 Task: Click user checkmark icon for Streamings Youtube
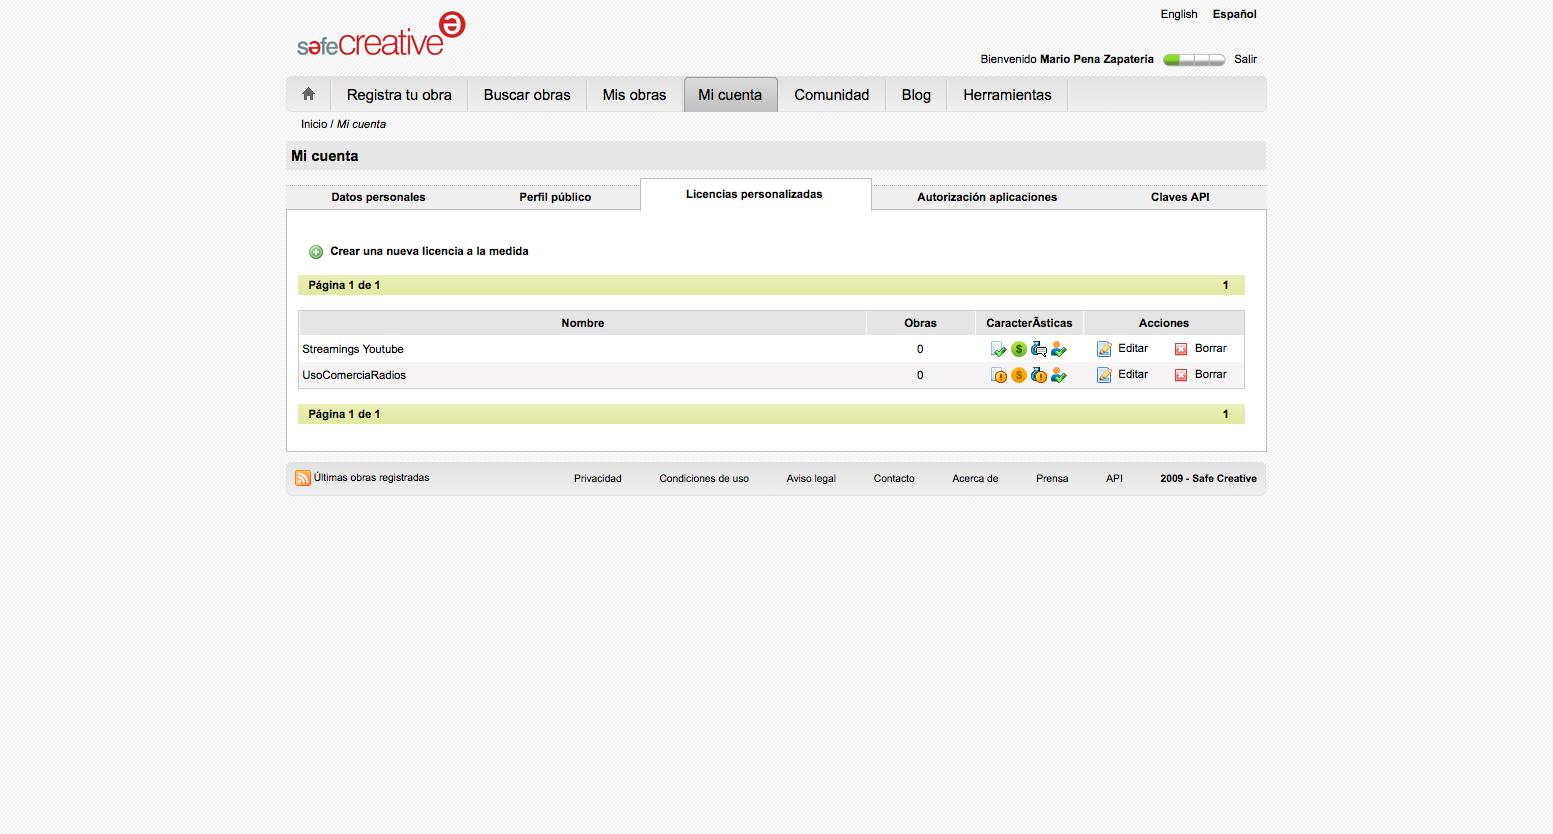(1058, 349)
